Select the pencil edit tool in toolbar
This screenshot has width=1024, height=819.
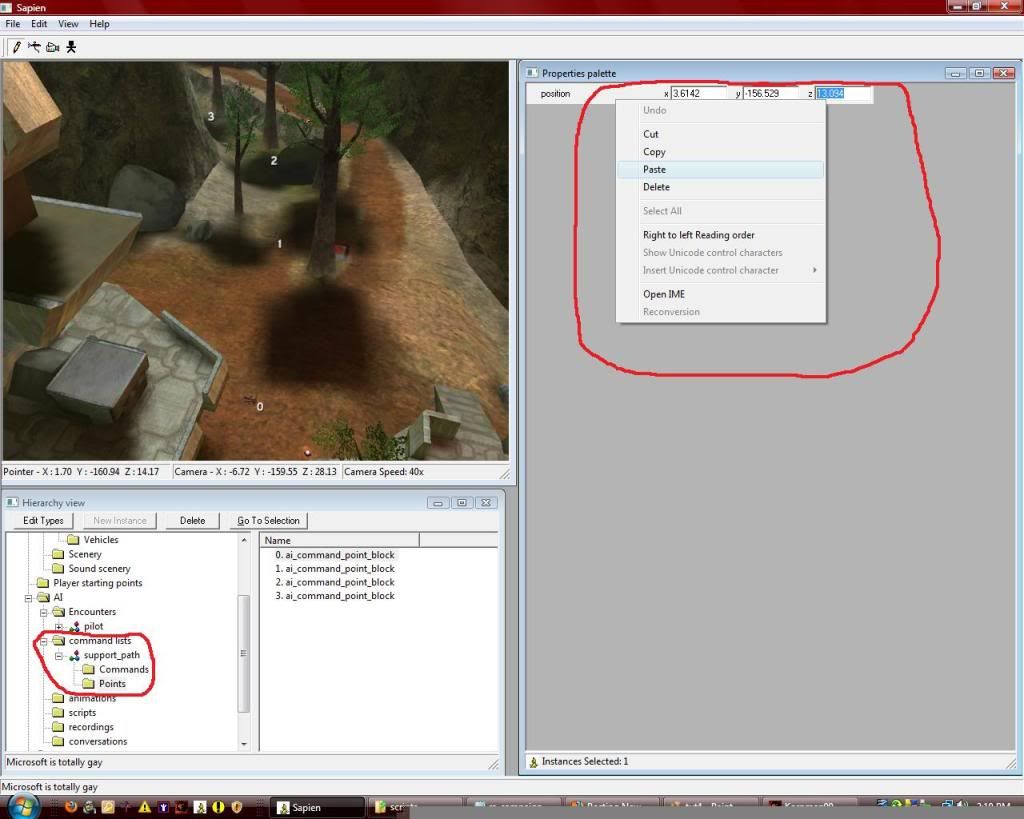pos(17,47)
